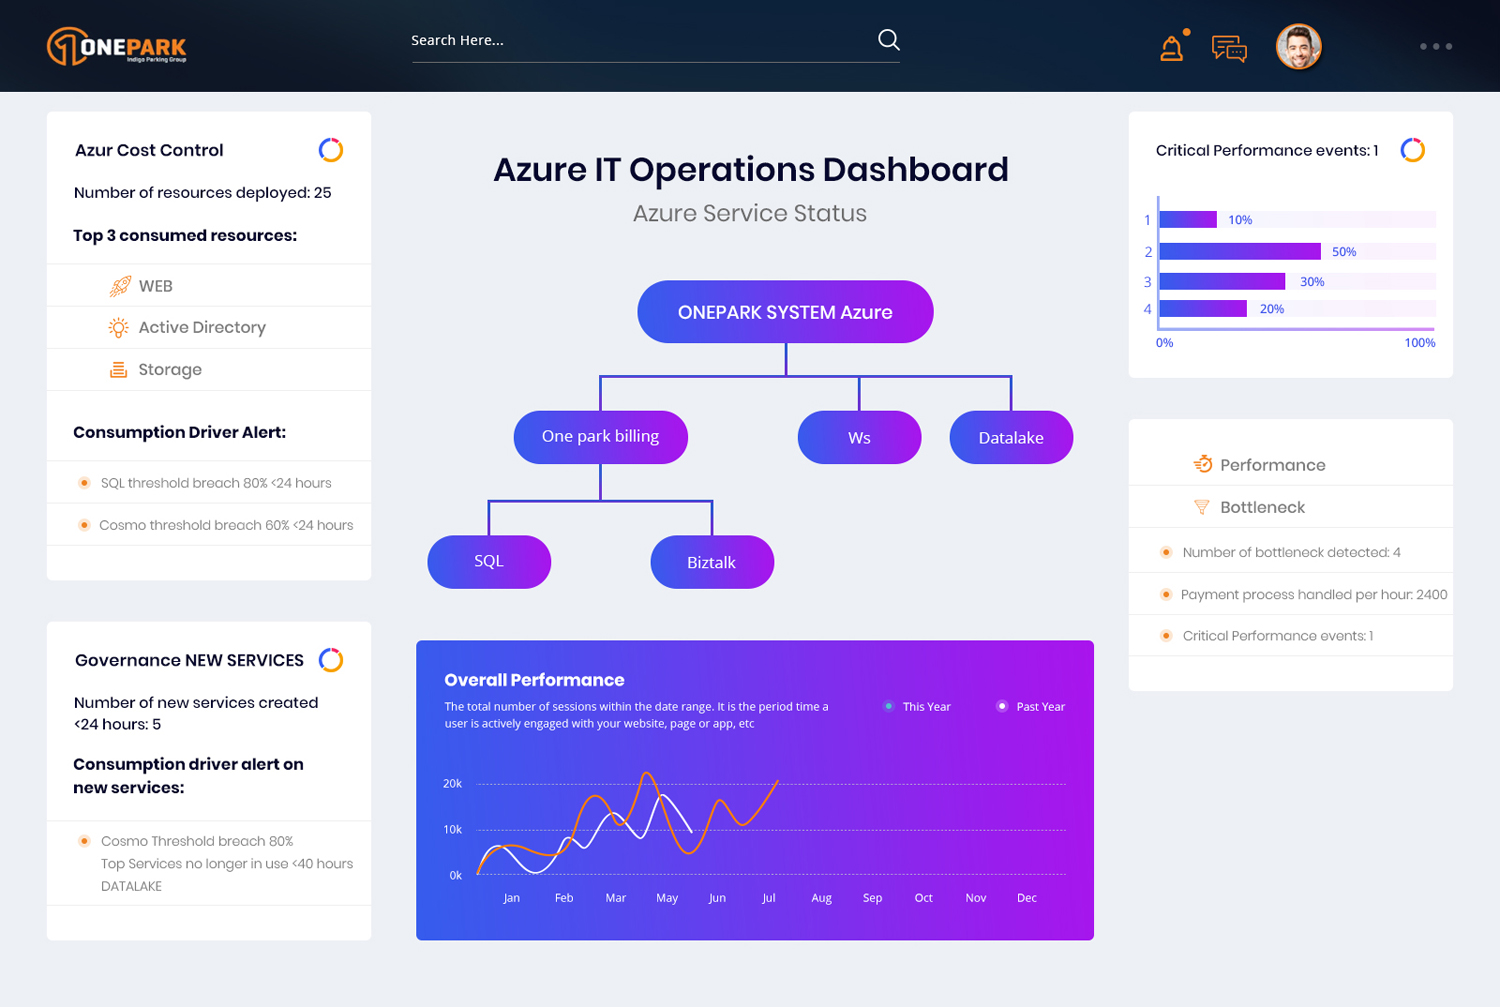Open the notification bell
Screen dimensions: 1500x1007
click(1173, 46)
